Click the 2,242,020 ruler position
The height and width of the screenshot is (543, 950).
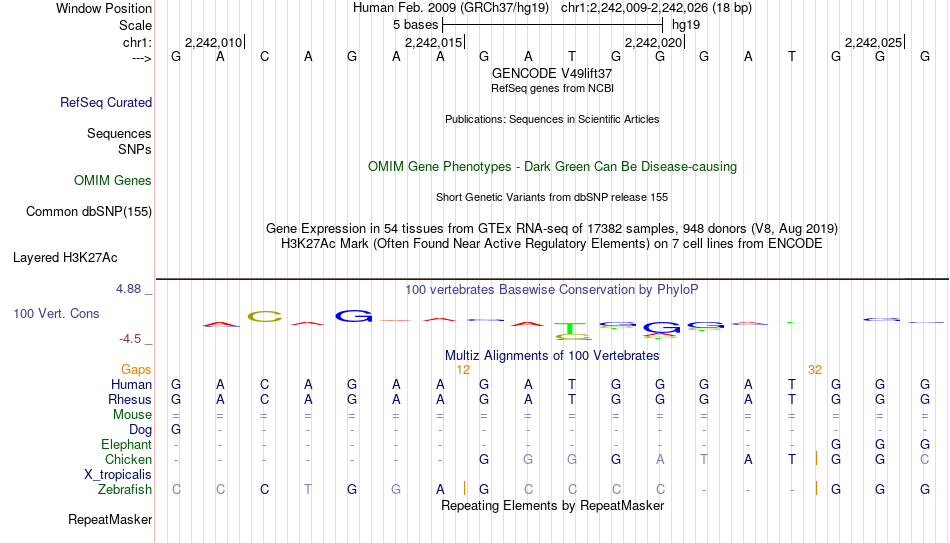click(x=654, y=42)
